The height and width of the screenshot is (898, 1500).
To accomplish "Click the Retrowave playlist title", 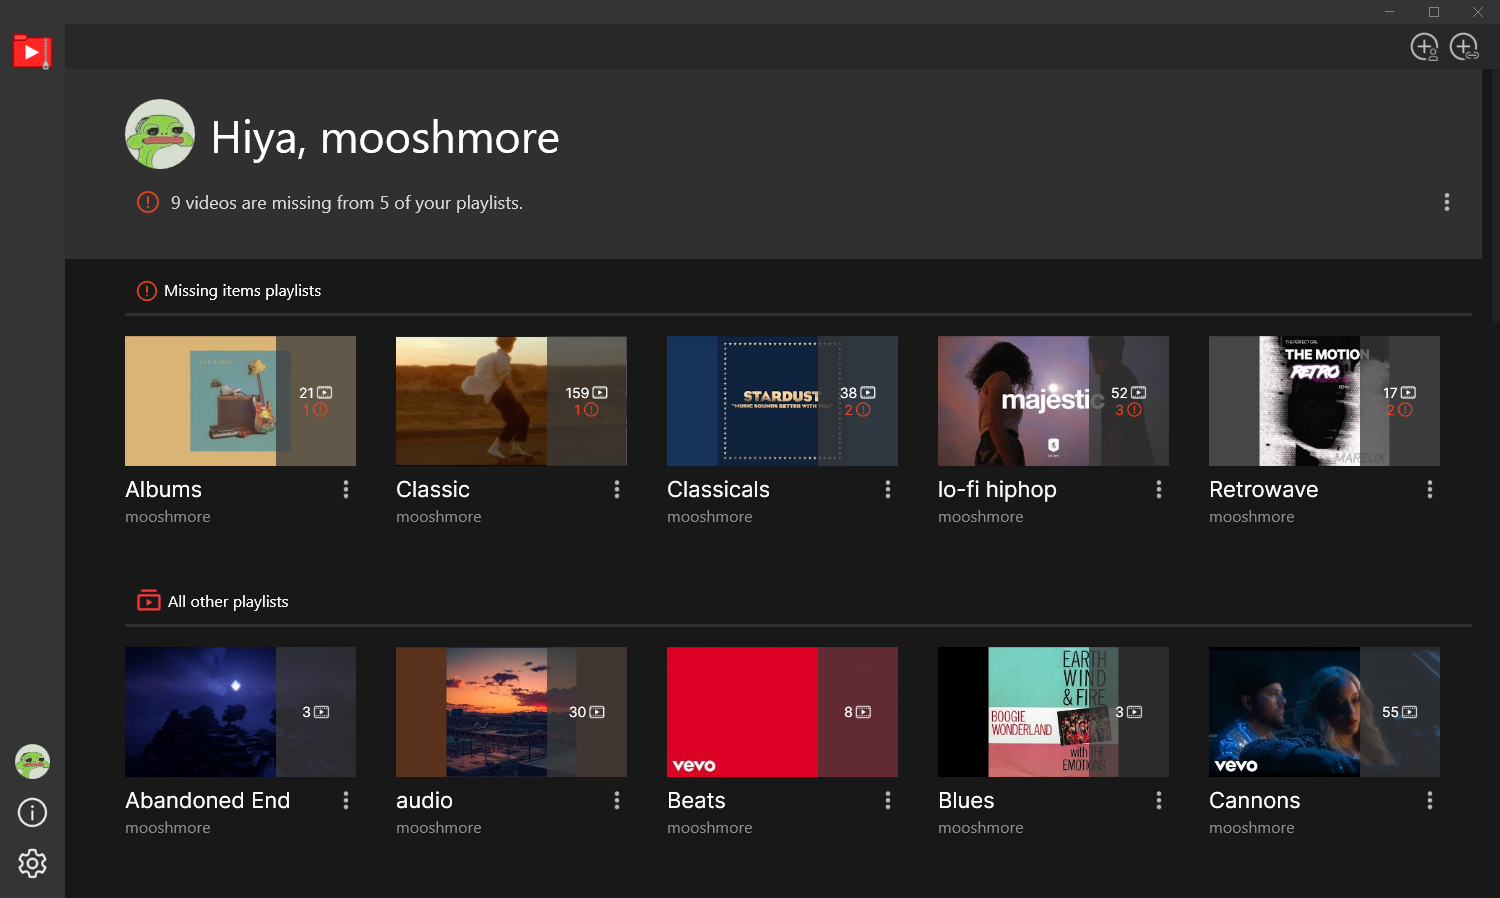I will 1263,489.
